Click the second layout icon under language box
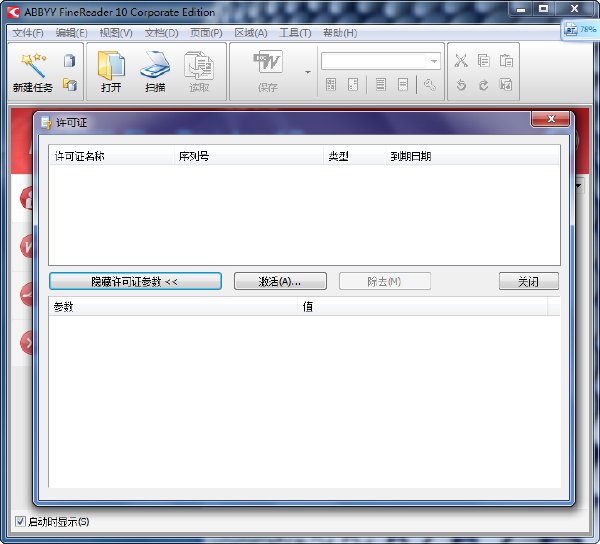 click(353, 85)
